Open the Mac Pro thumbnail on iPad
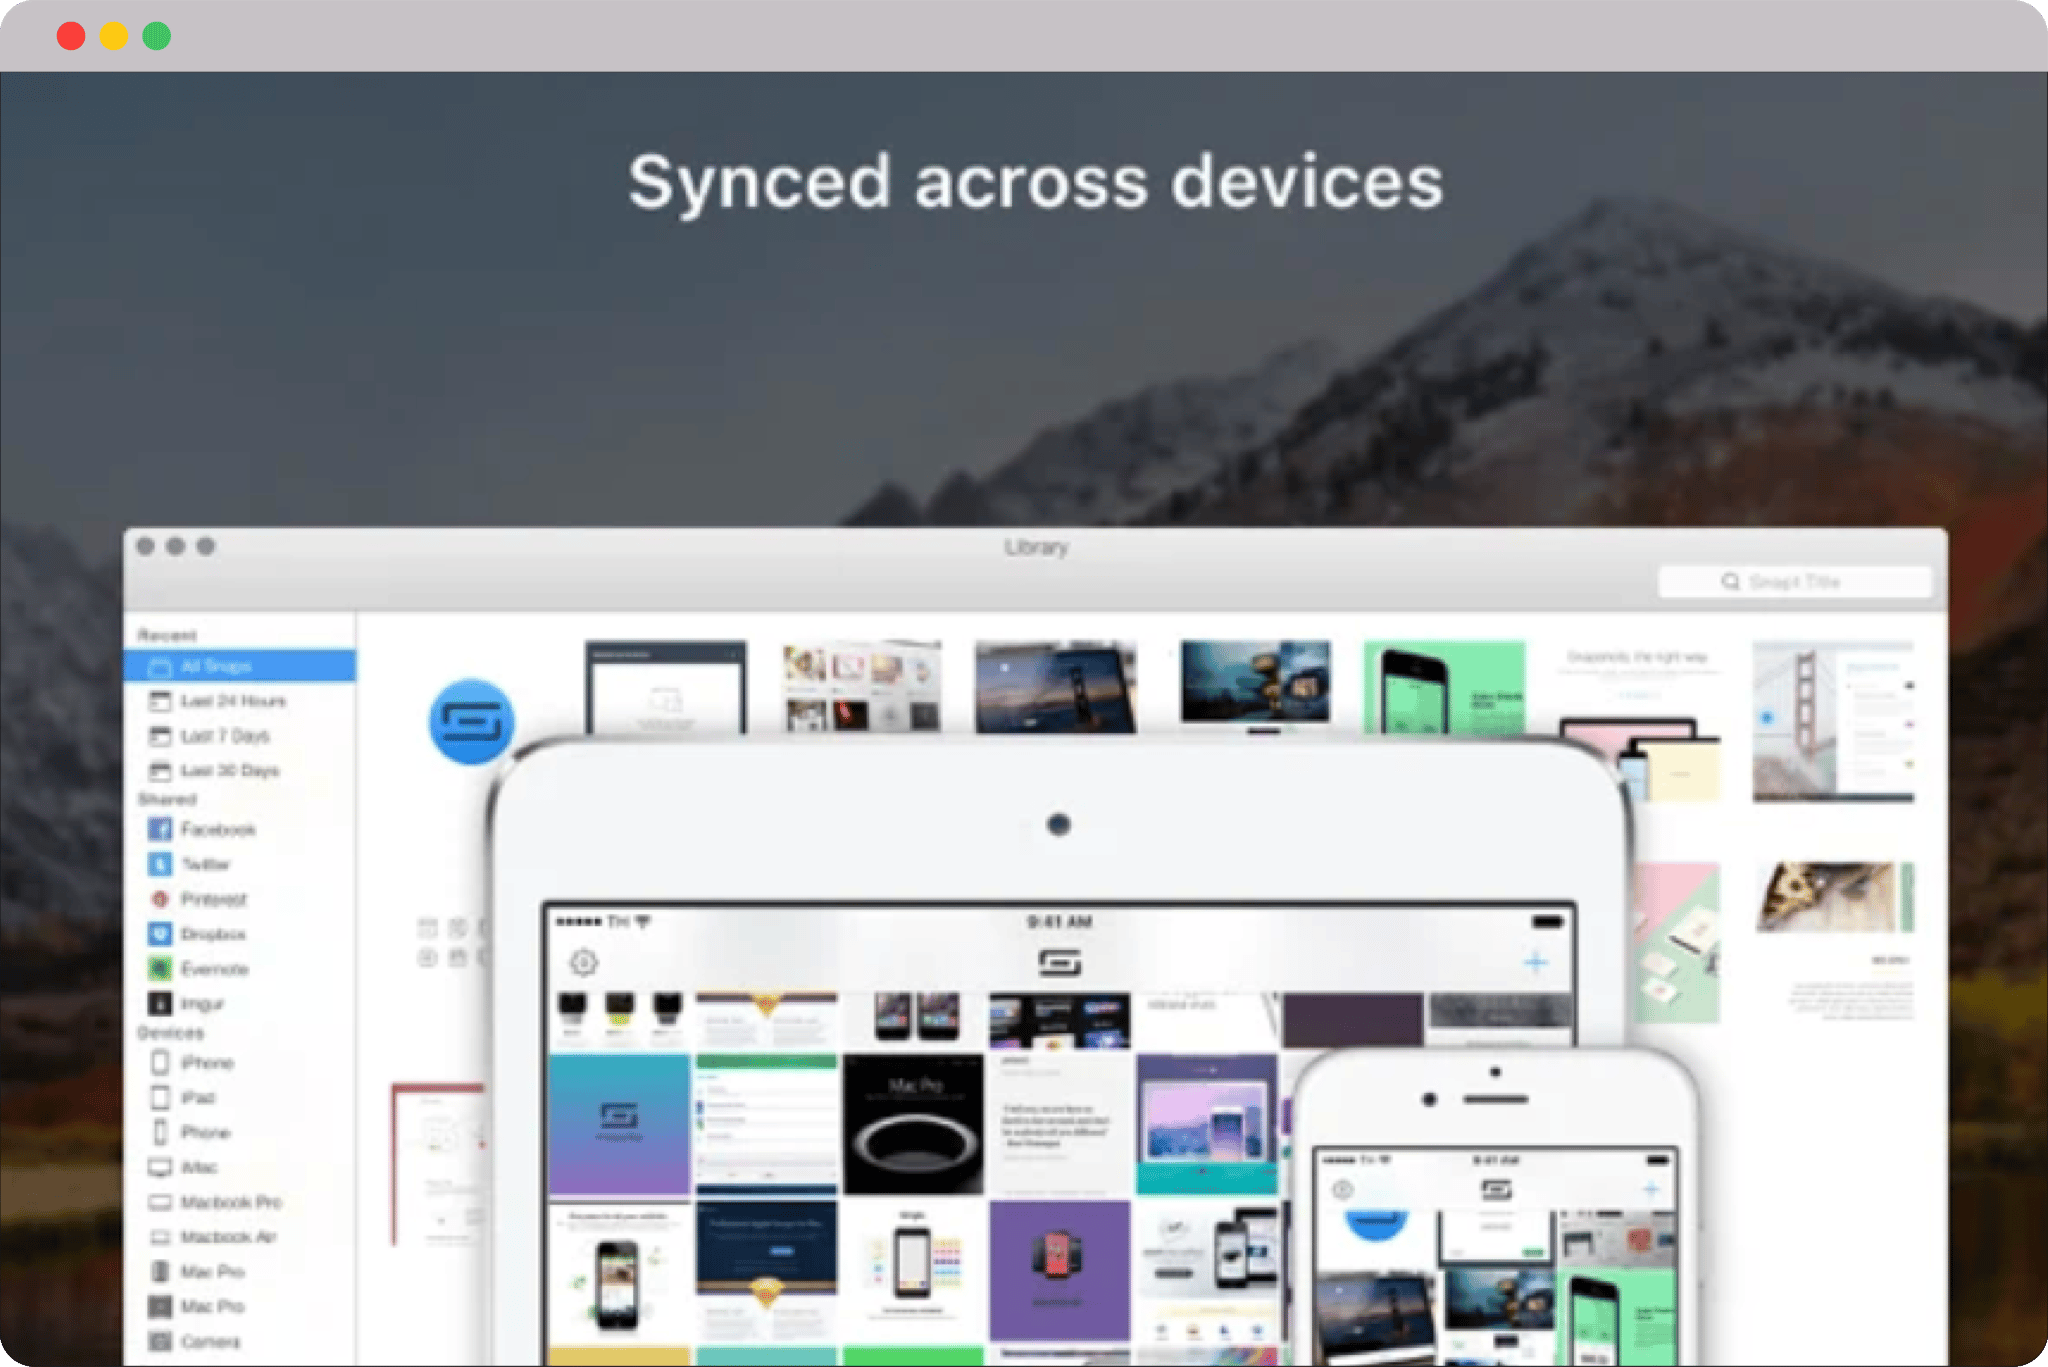Image resolution: width=2048 pixels, height=1367 pixels. click(x=913, y=1124)
